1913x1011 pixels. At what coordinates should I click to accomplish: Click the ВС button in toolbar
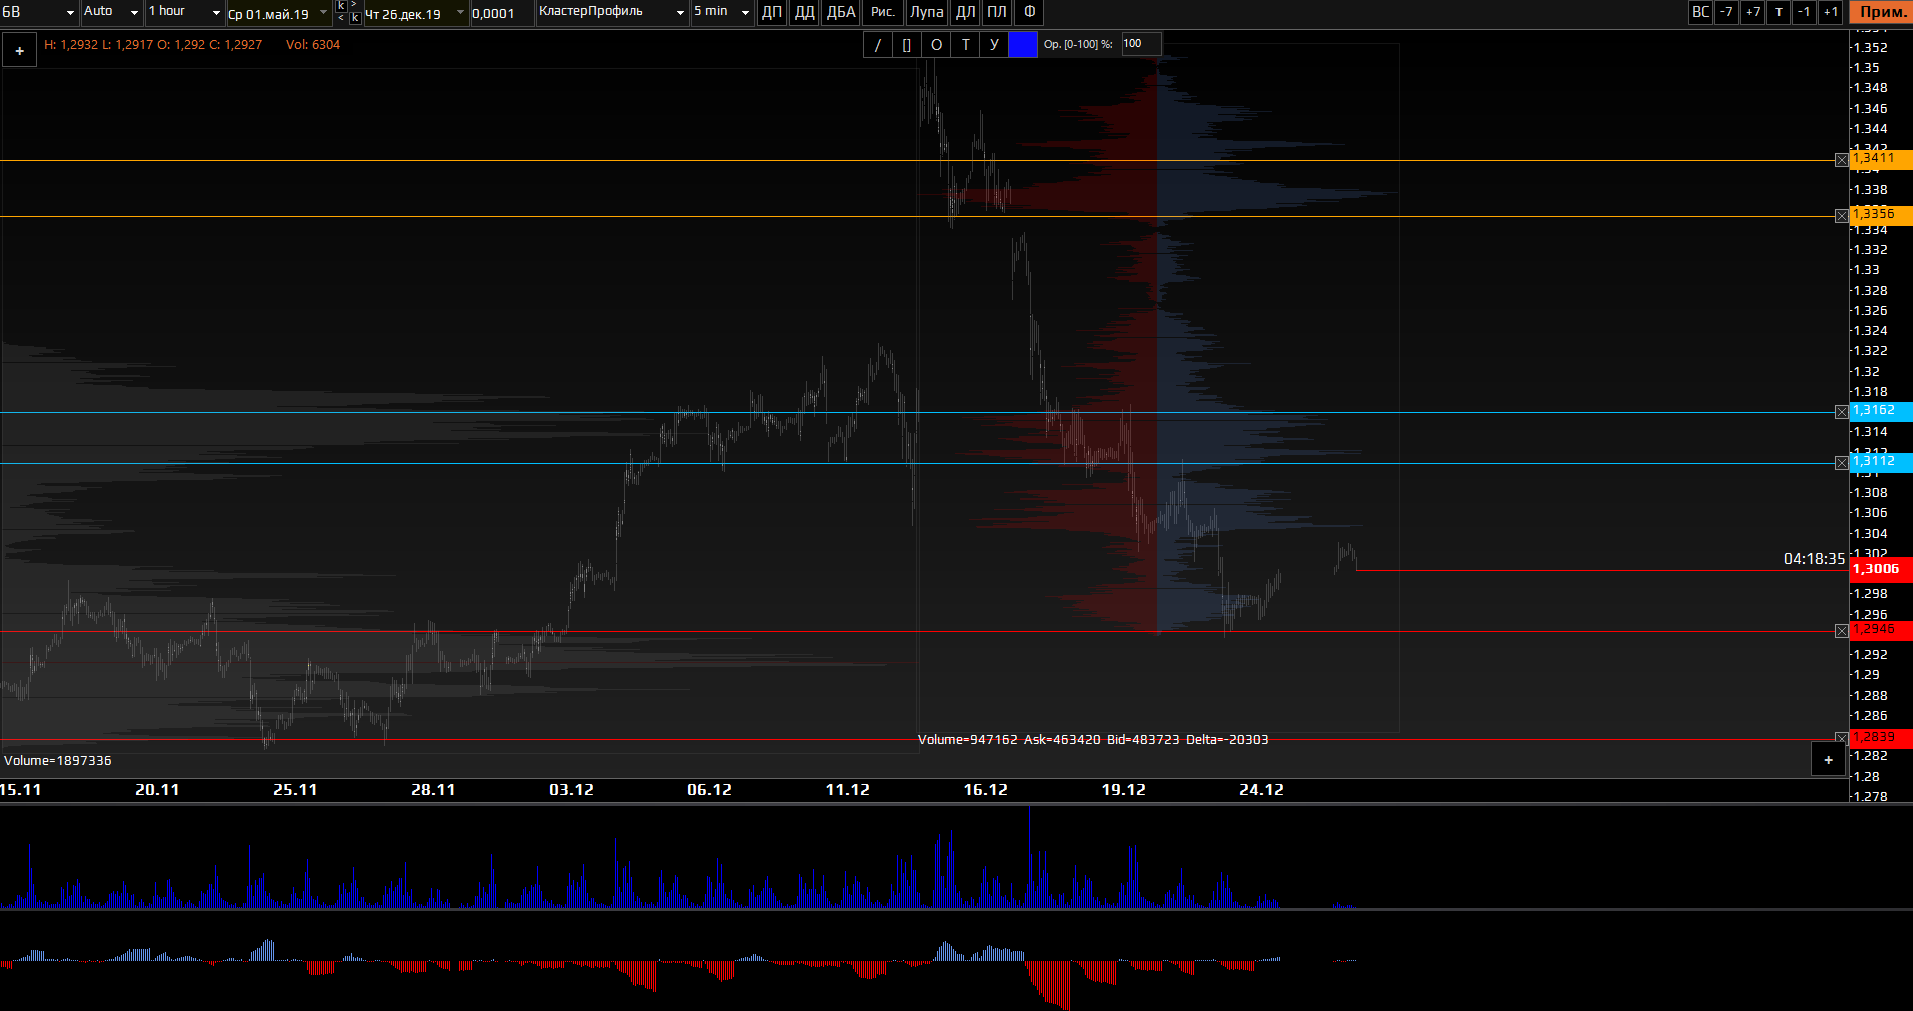[x=1700, y=12]
